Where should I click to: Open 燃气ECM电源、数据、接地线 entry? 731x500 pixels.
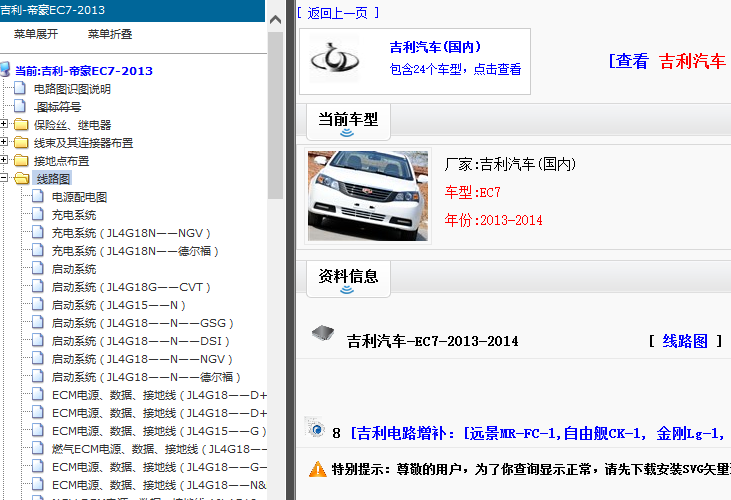159,449
